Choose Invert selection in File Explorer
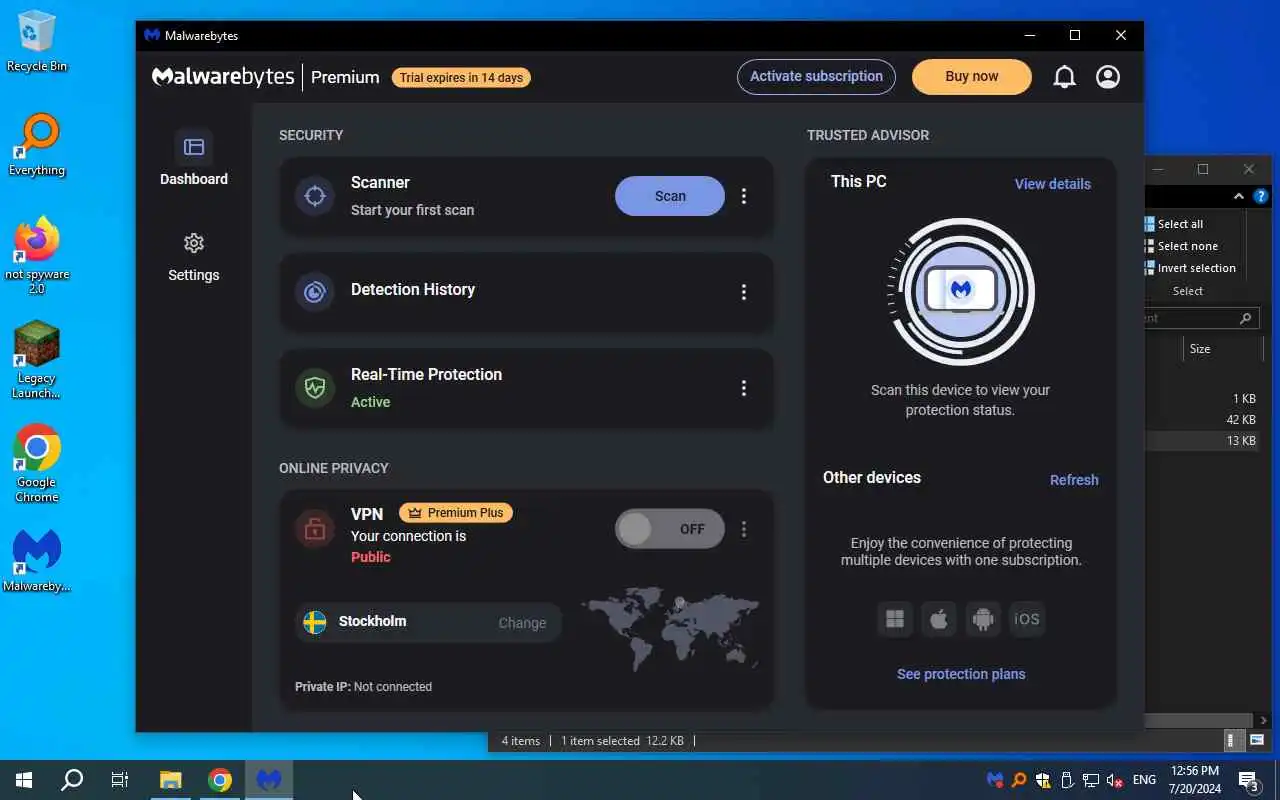 coord(1190,268)
